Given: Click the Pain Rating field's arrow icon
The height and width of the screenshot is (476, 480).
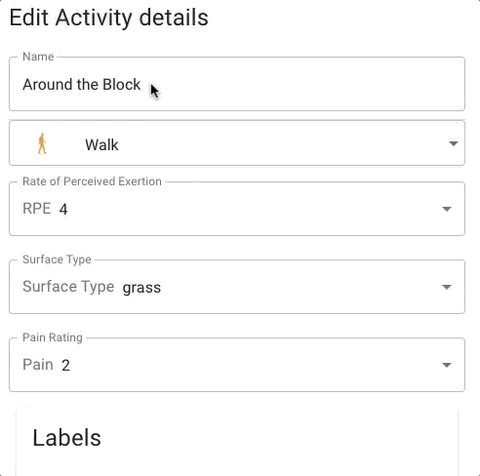Looking at the screenshot, I should click(x=446, y=365).
